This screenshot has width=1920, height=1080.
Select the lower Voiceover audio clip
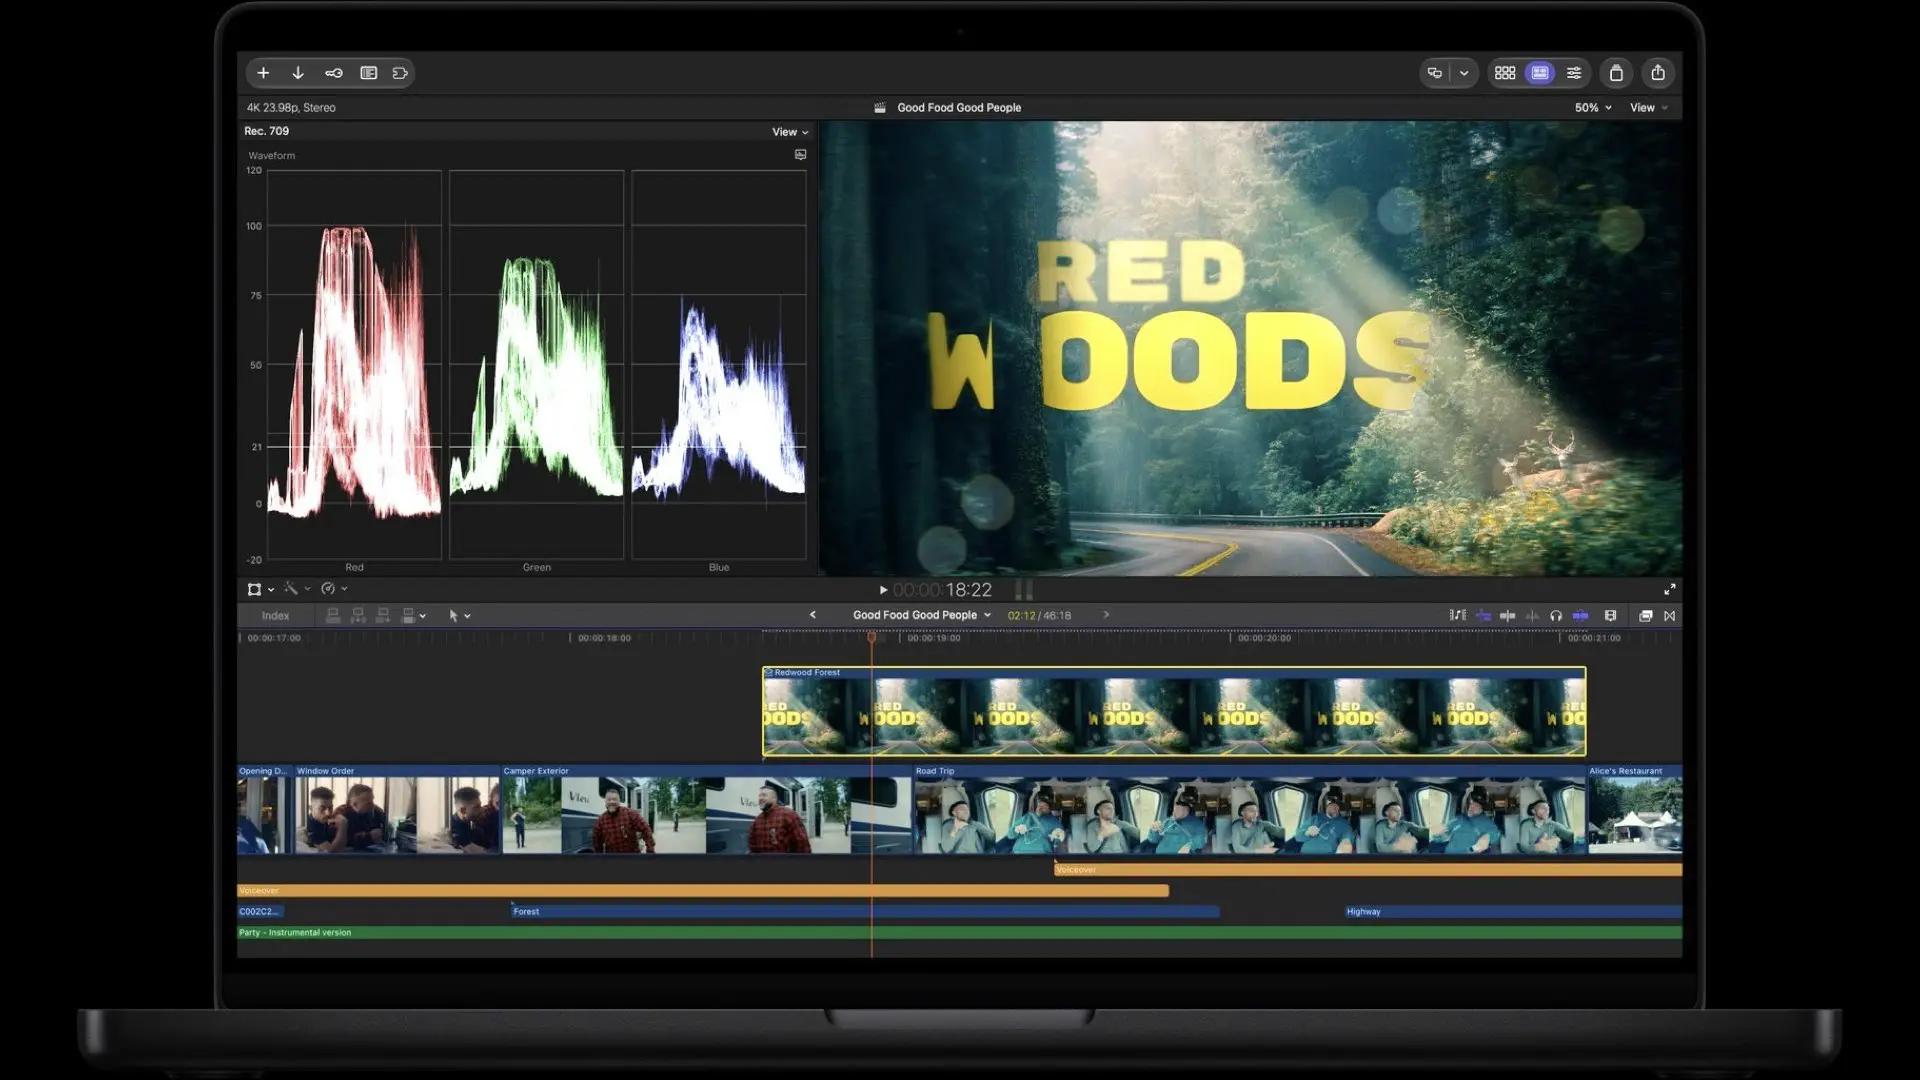coord(703,891)
